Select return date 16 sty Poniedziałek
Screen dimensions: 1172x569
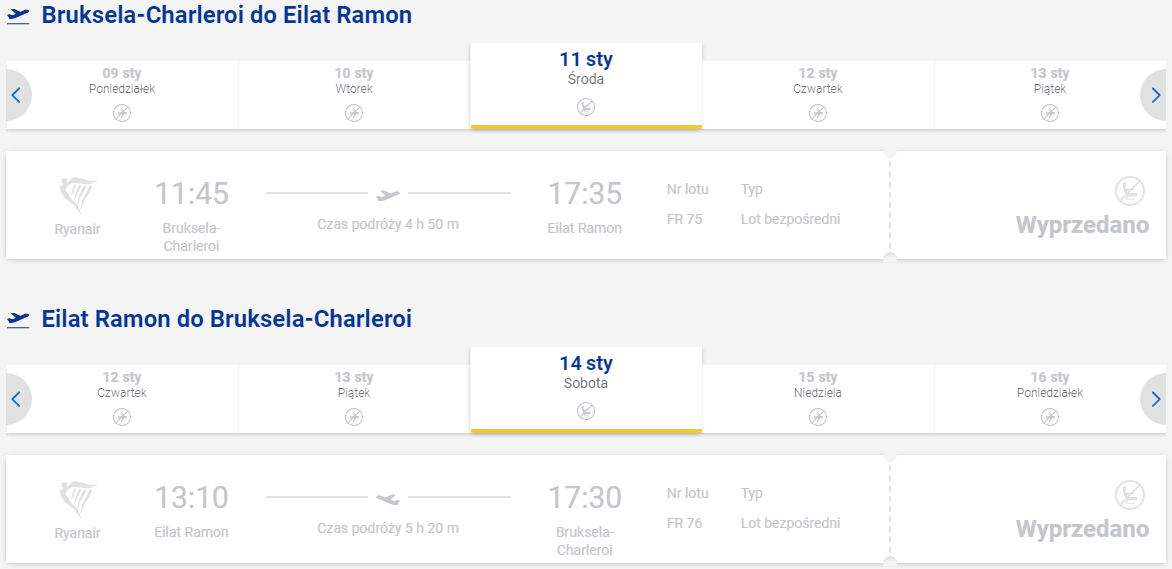(1050, 399)
